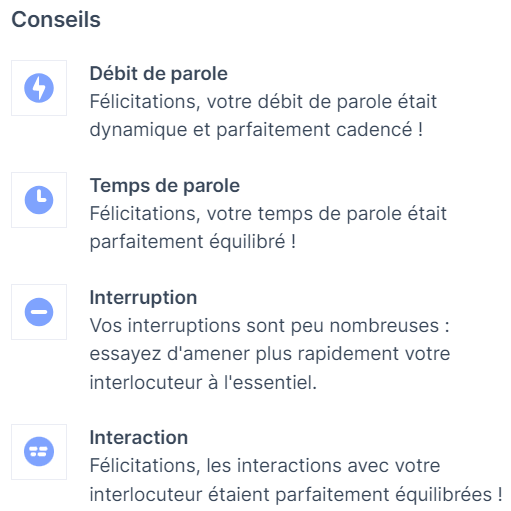Click text 'Félicitations, votre débit de parole était'
This screenshot has width=511, height=511.
(x=263, y=101)
